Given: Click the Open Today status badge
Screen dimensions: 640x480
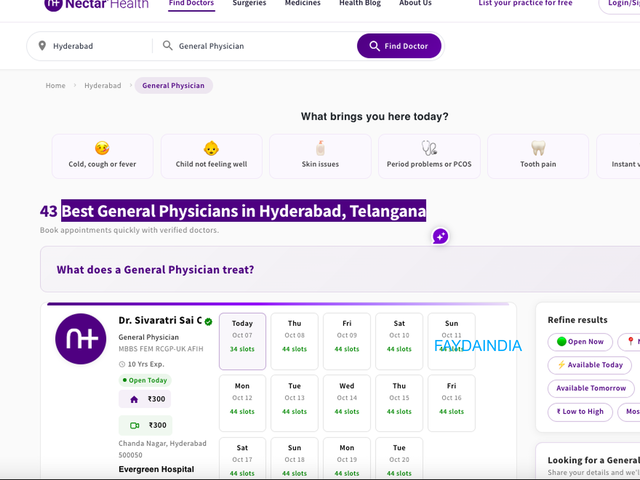Looking at the screenshot, I should (x=145, y=380).
